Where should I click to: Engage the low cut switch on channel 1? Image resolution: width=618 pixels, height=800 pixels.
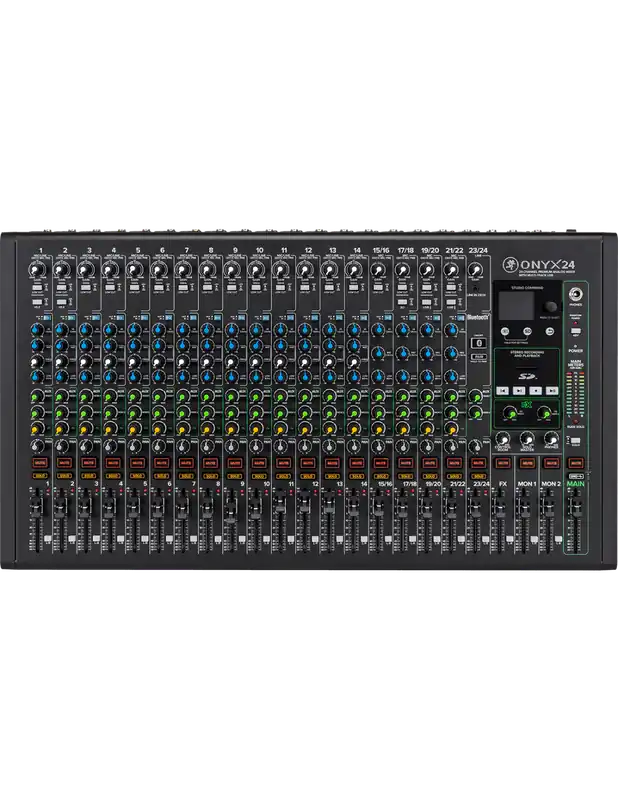[x=37, y=288]
